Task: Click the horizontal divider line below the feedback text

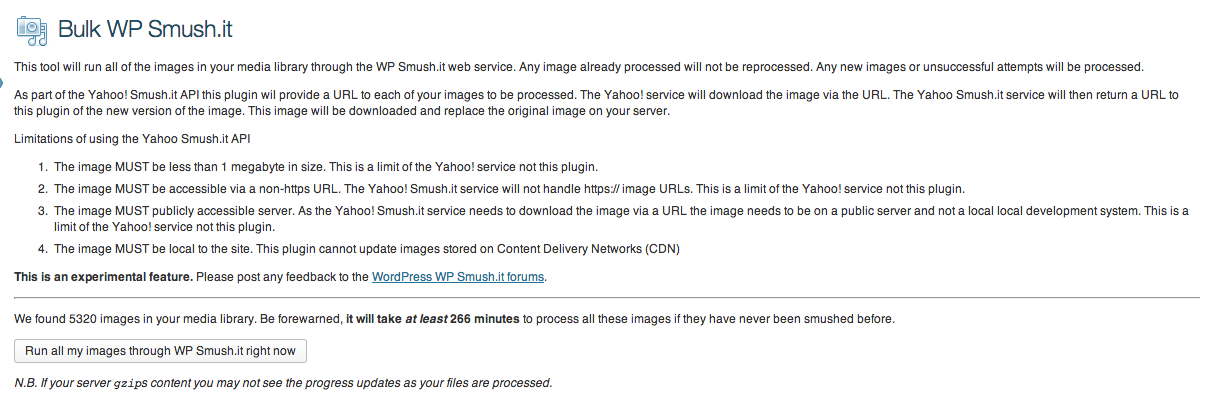Action: pos(606,297)
